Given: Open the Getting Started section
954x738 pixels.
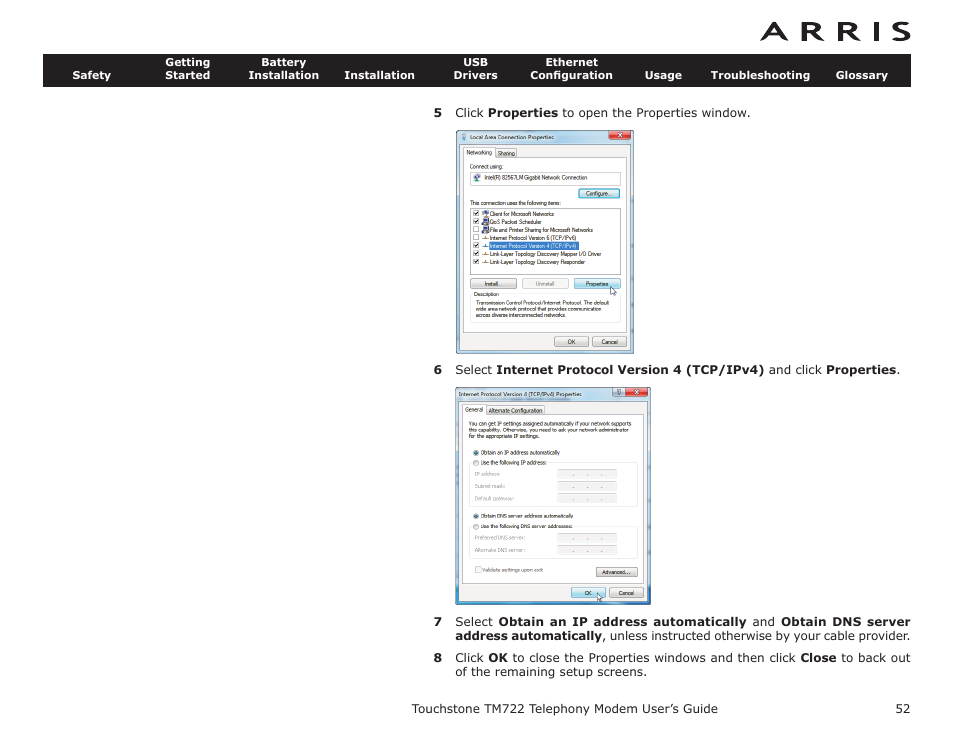Looking at the screenshot, I should click(x=187, y=69).
